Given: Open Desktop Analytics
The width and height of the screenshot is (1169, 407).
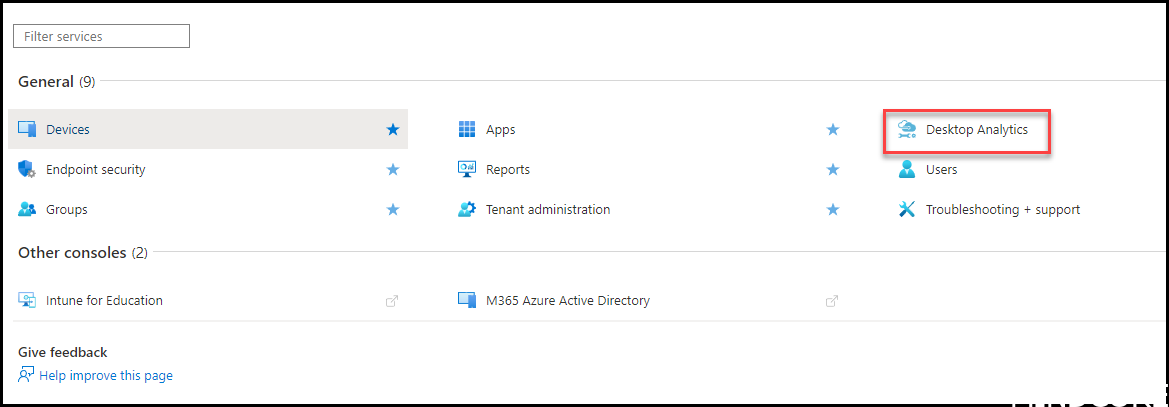Looking at the screenshot, I should point(977,130).
